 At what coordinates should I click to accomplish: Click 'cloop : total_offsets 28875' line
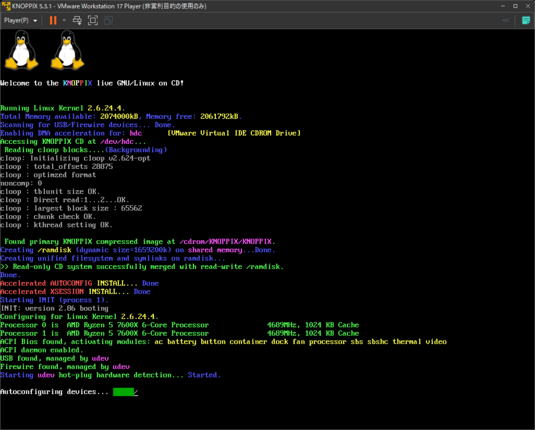(x=57, y=167)
